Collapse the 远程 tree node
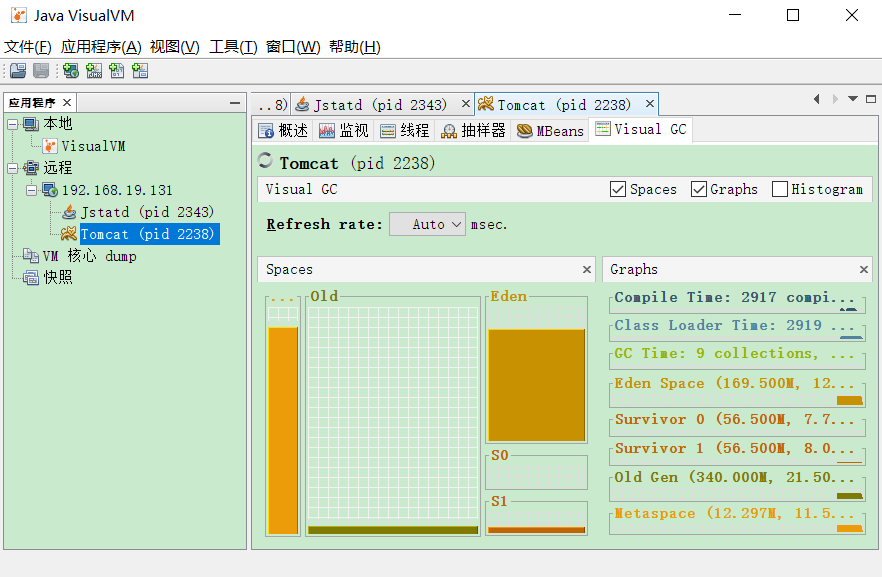Image resolution: width=882 pixels, height=577 pixels. tap(12, 168)
